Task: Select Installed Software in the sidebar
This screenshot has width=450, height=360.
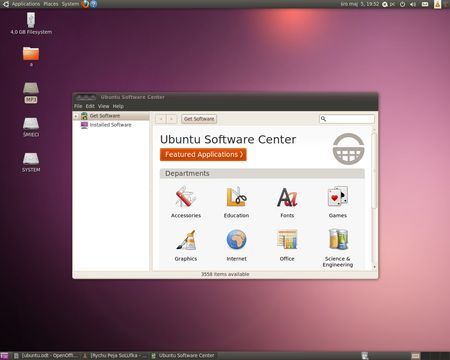Action: tap(111, 125)
